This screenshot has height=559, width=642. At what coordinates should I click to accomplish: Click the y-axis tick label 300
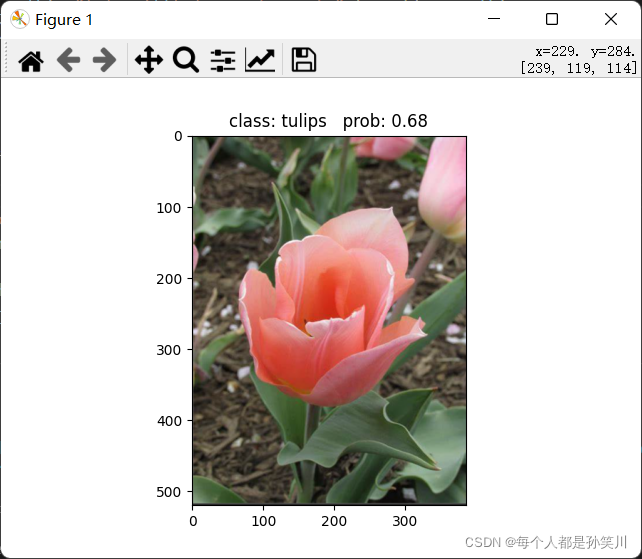tap(169, 350)
